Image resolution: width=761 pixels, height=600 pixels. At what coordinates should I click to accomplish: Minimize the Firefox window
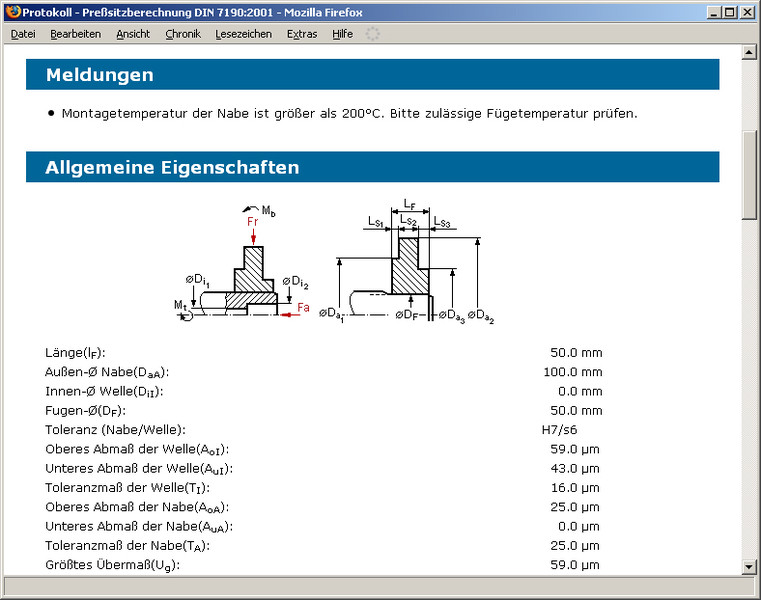712,12
